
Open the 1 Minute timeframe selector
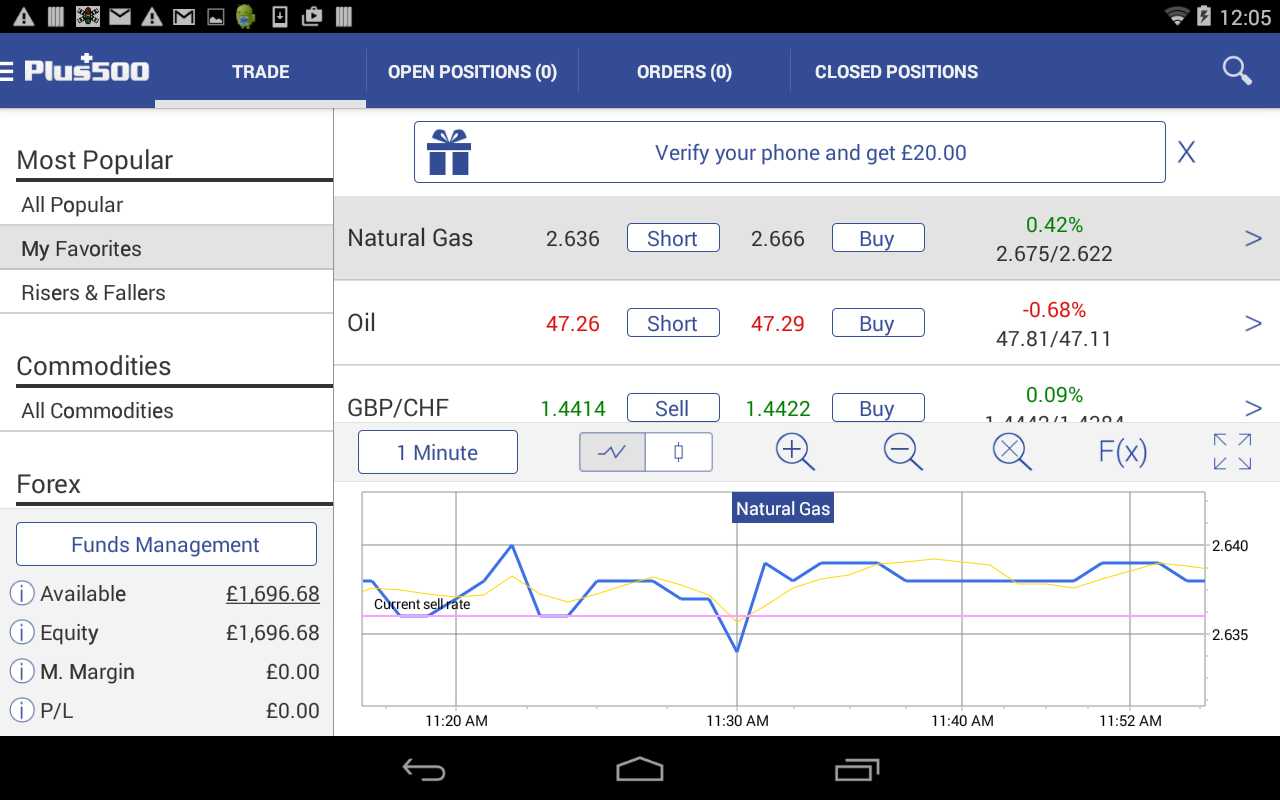point(438,452)
